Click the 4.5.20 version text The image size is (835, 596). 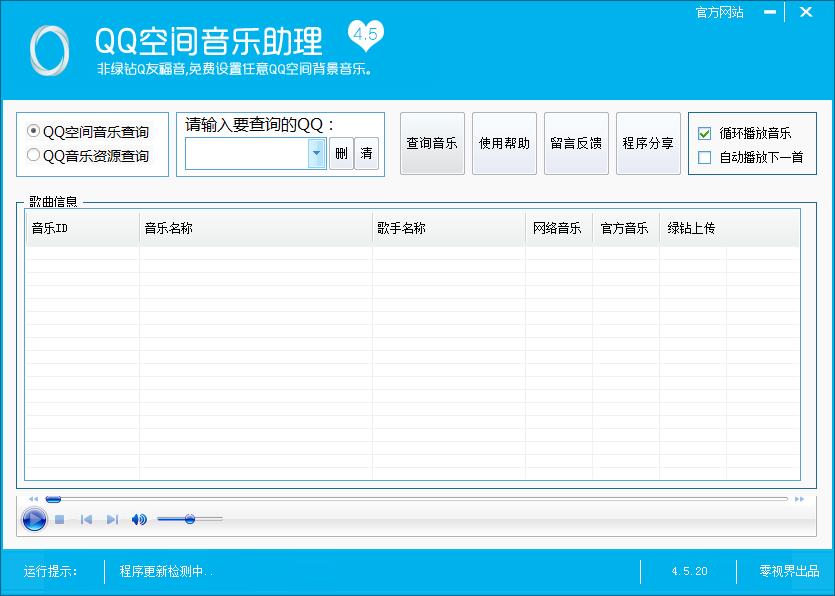click(689, 571)
